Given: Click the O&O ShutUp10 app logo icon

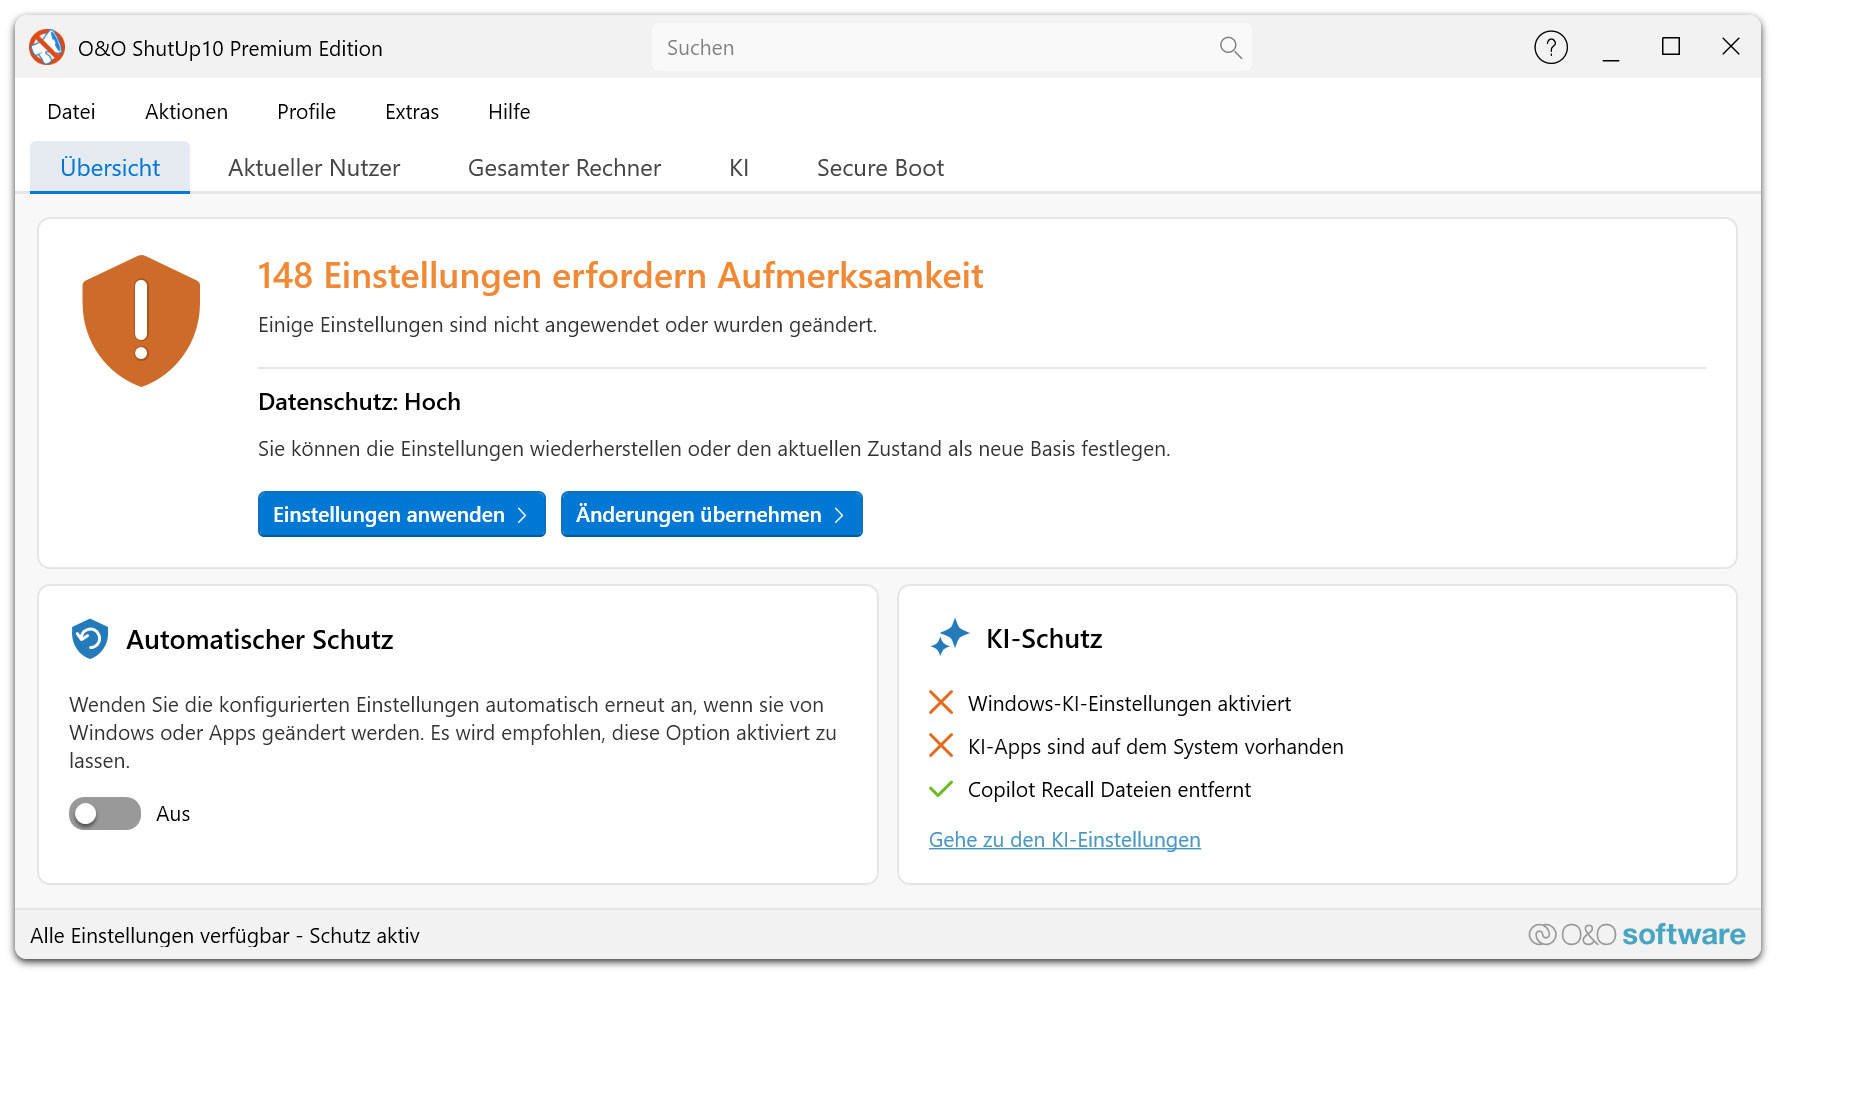Looking at the screenshot, I should click(x=47, y=47).
